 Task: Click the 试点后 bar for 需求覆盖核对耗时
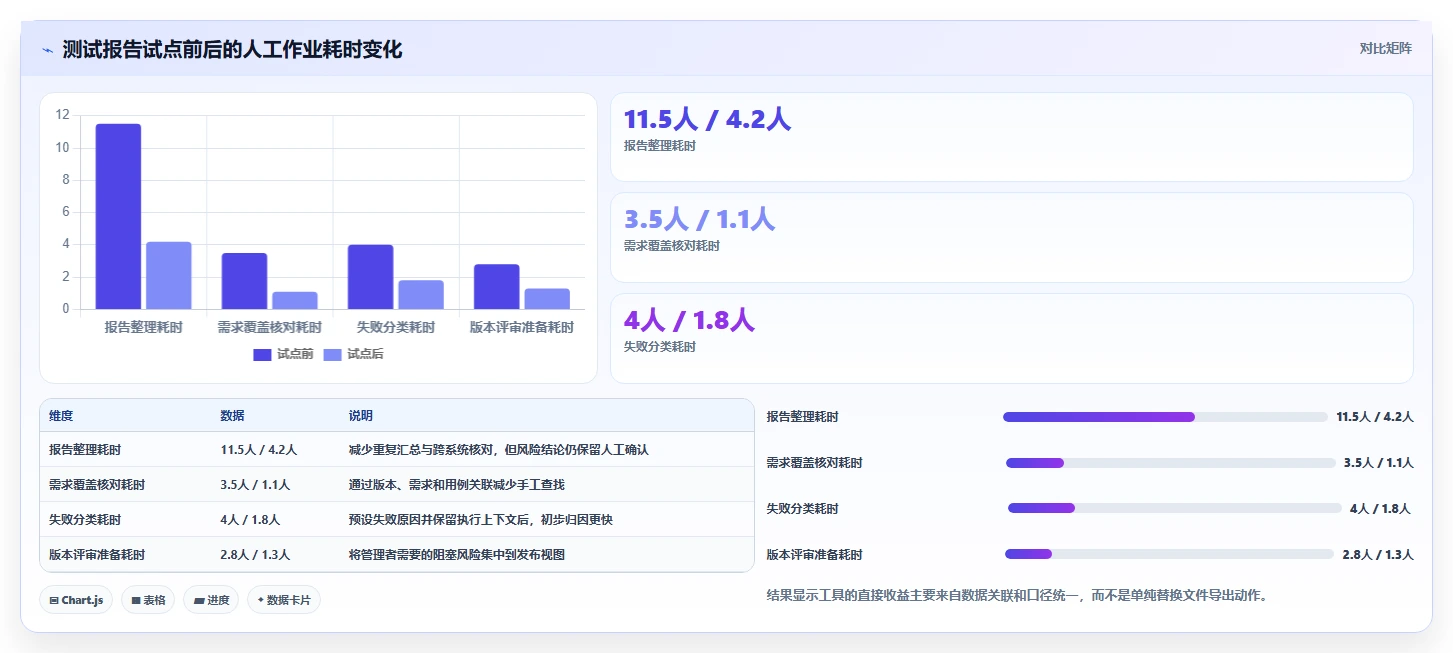(294, 300)
